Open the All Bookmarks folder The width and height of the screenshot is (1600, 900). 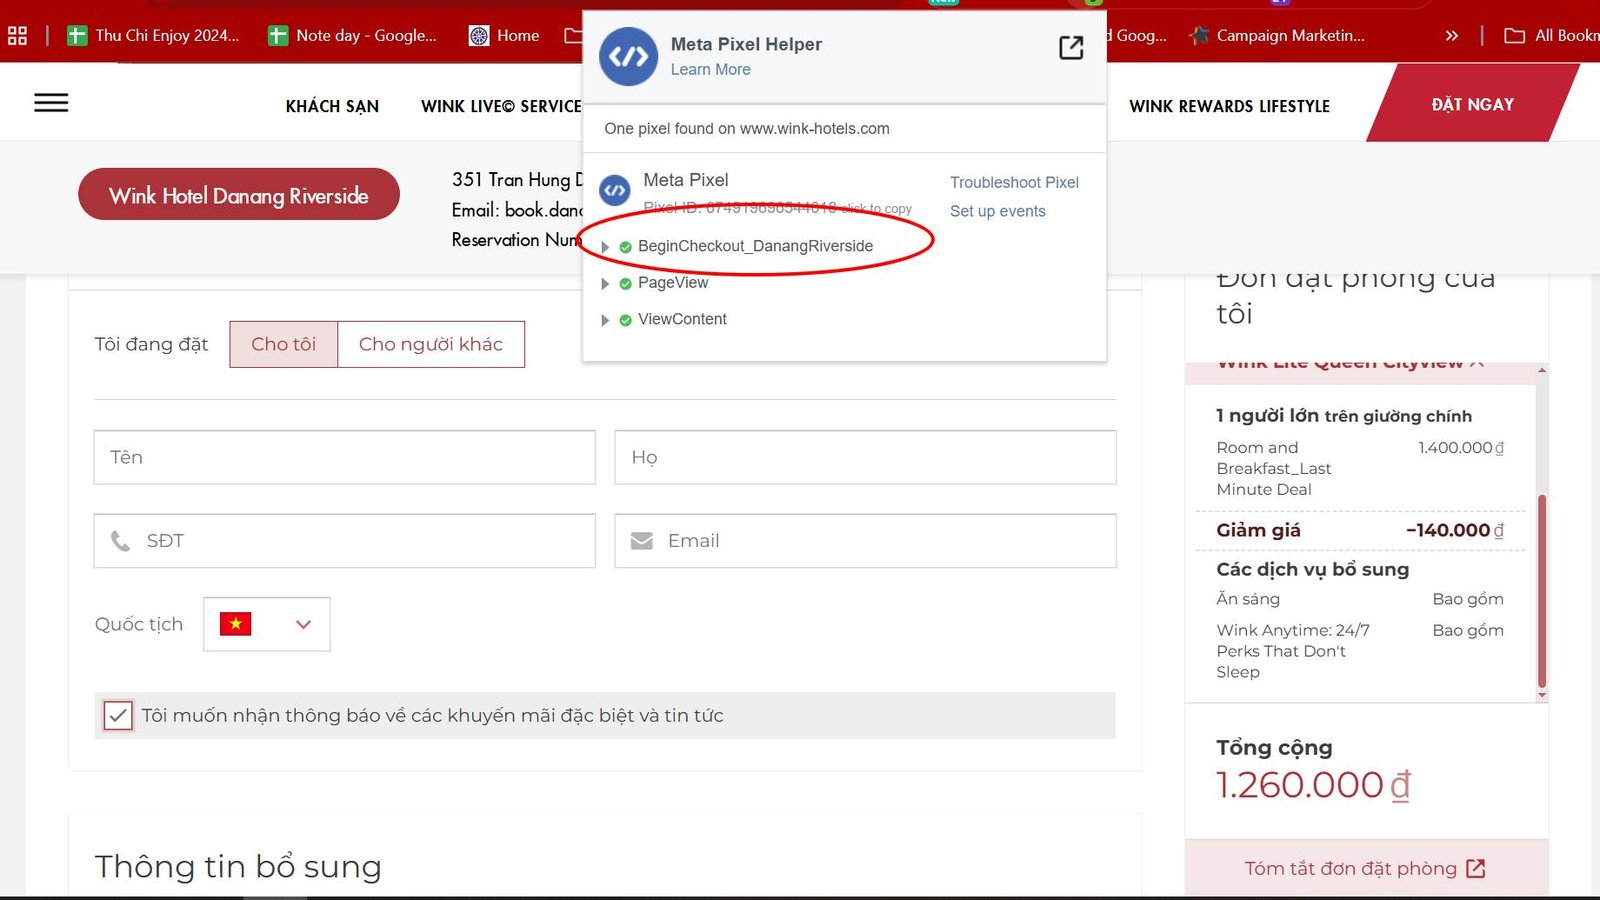pyautogui.click(x=1552, y=36)
